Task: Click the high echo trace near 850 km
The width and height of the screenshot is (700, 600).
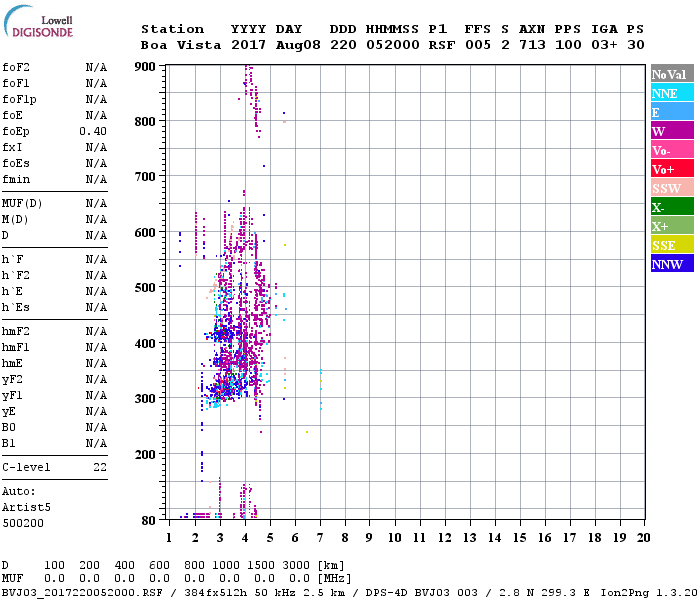Action: (253, 100)
